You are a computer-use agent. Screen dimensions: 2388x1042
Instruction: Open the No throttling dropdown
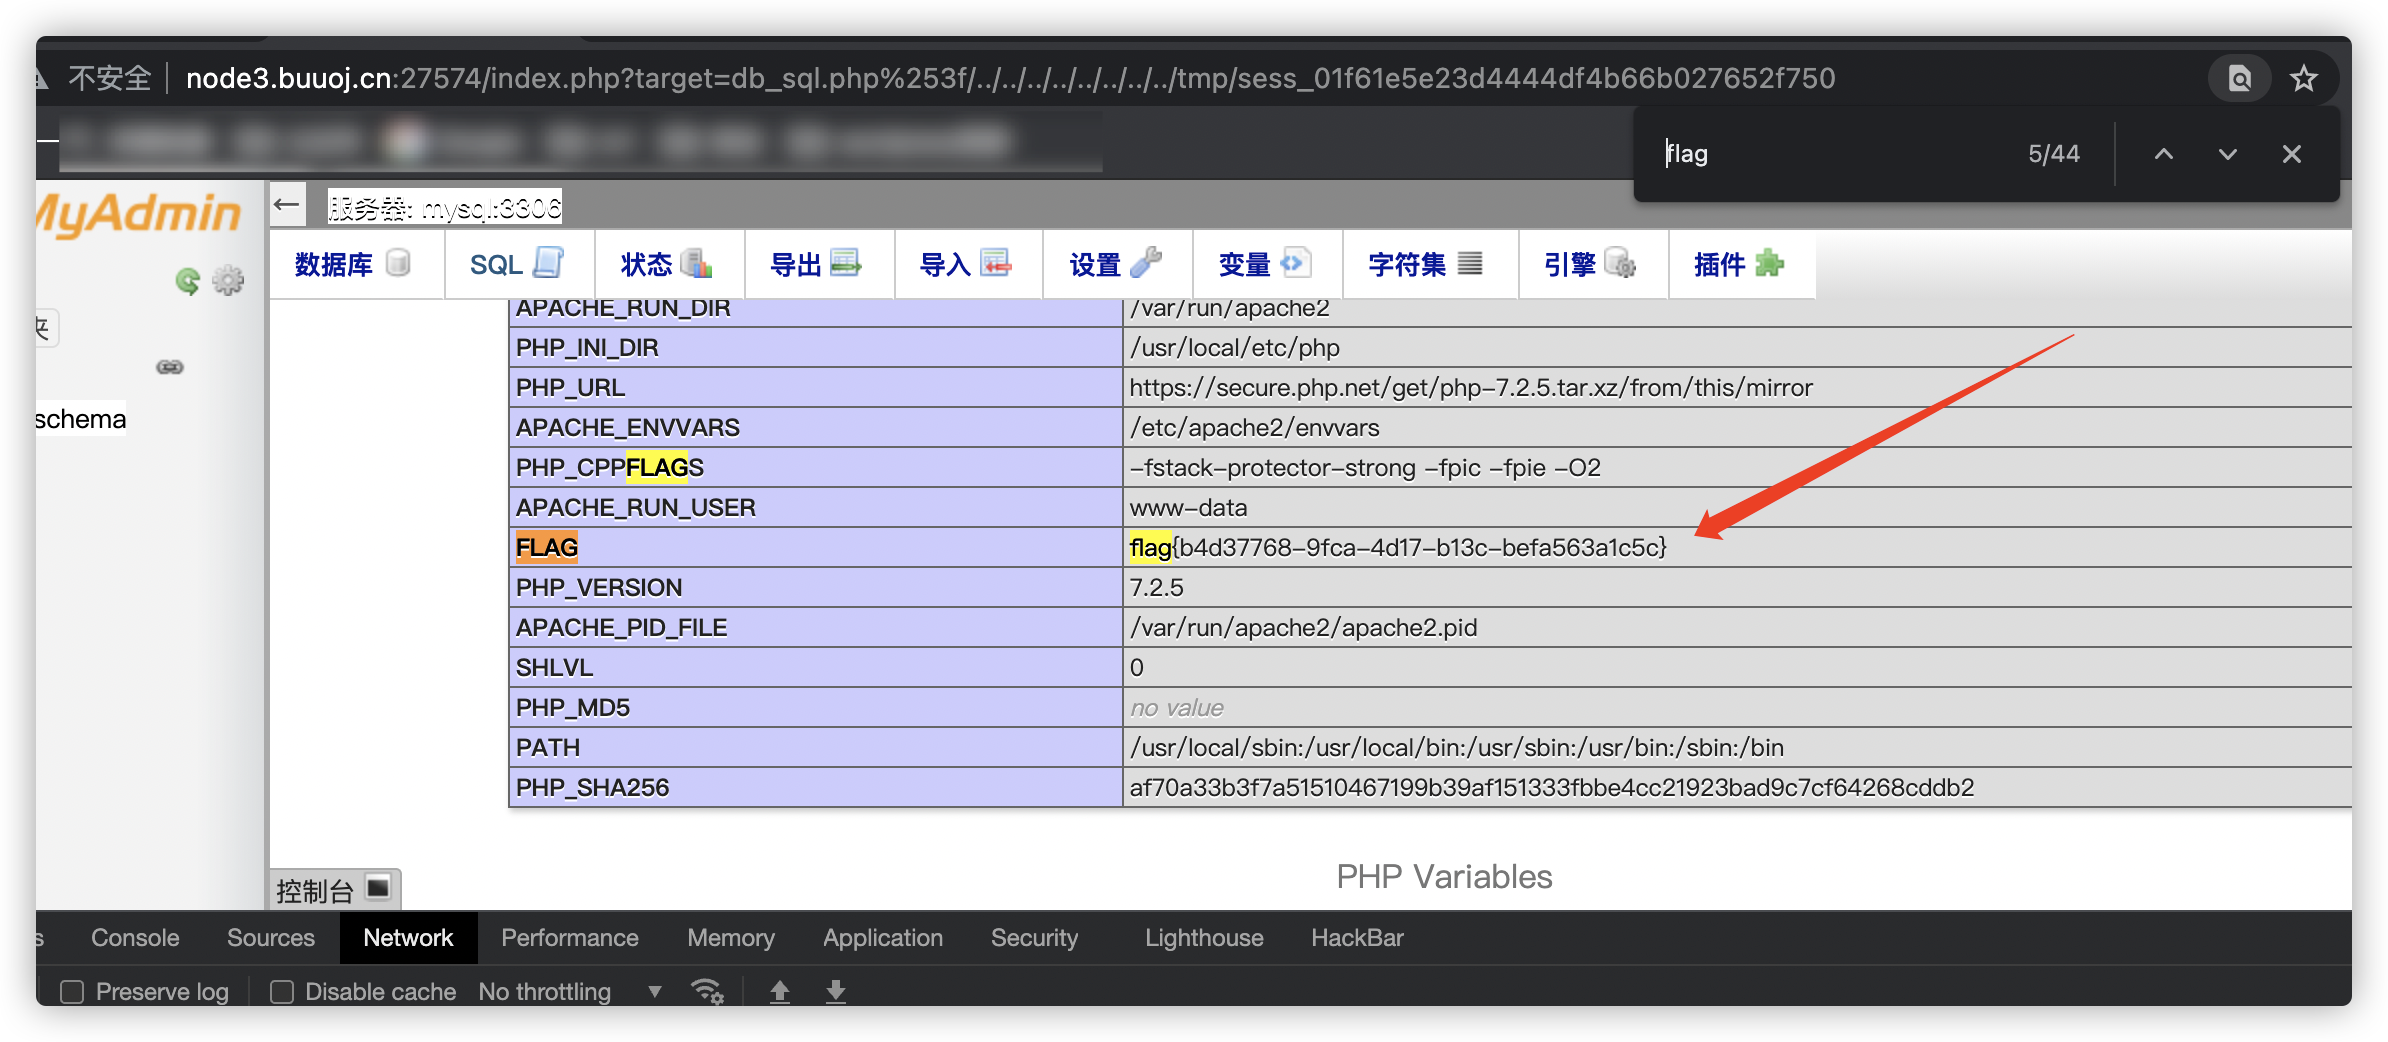tap(570, 992)
